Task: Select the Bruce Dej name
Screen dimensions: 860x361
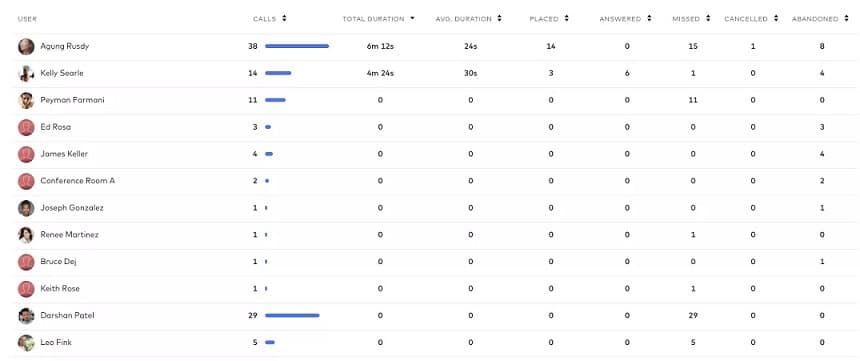Action: (58, 261)
